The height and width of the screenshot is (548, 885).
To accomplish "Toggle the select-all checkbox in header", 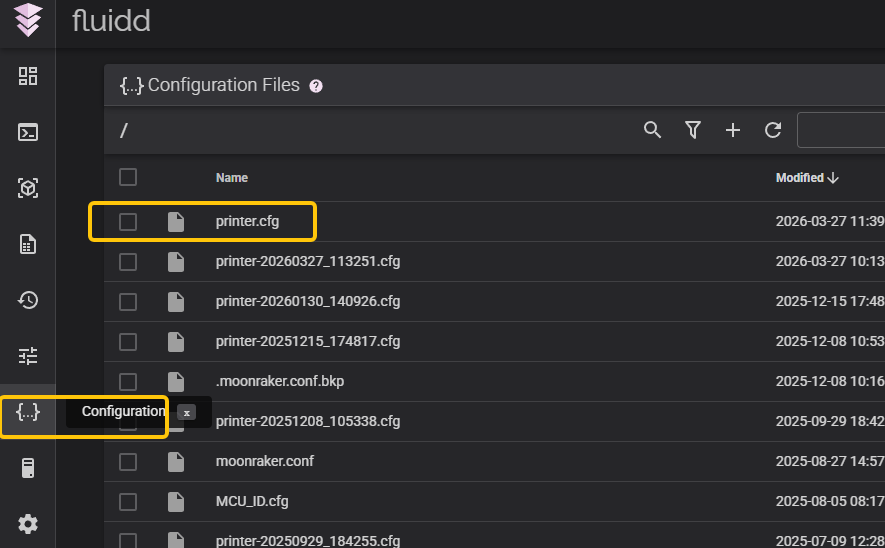I will coord(128,177).
